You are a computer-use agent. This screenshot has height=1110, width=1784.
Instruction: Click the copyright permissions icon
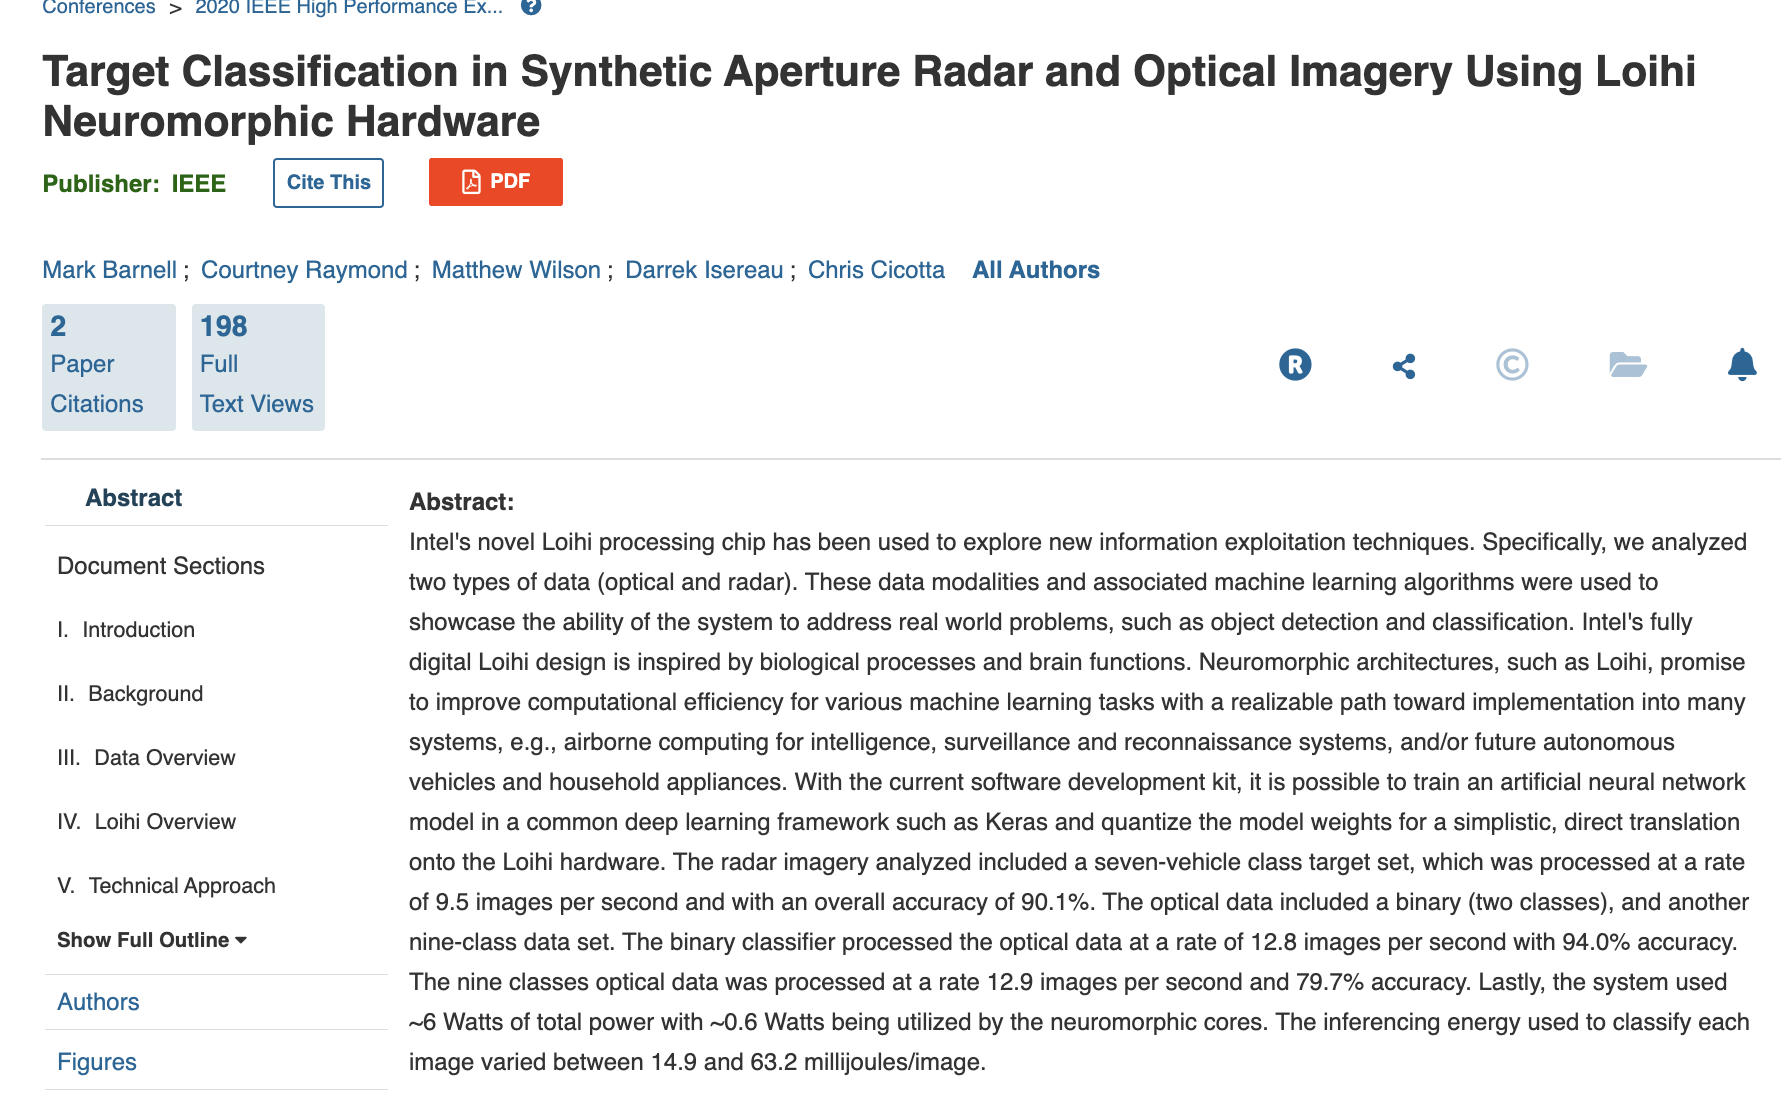point(1511,365)
